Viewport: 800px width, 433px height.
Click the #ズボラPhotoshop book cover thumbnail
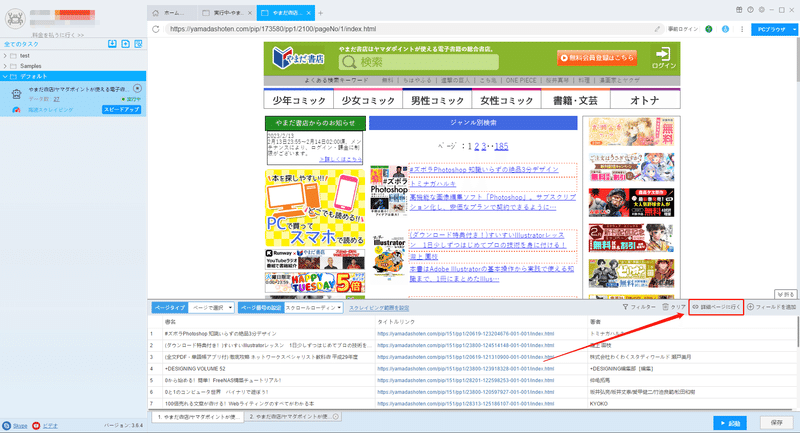(x=389, y=191)
